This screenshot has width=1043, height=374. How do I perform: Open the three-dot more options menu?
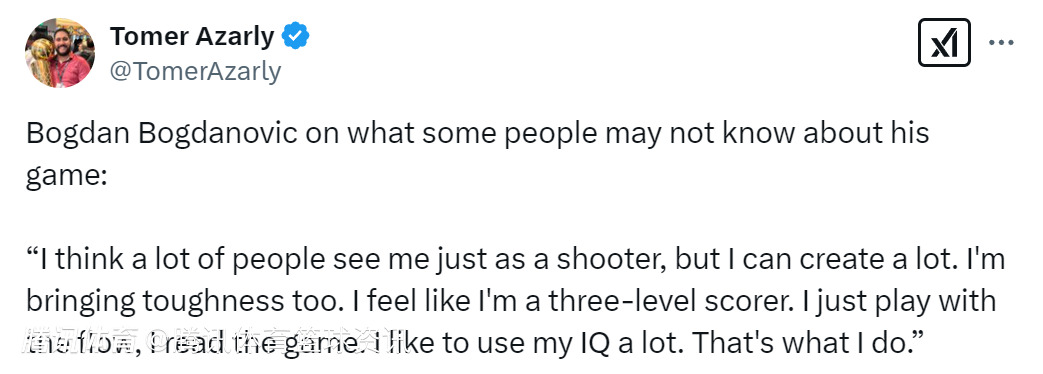tap(1000, 43)
